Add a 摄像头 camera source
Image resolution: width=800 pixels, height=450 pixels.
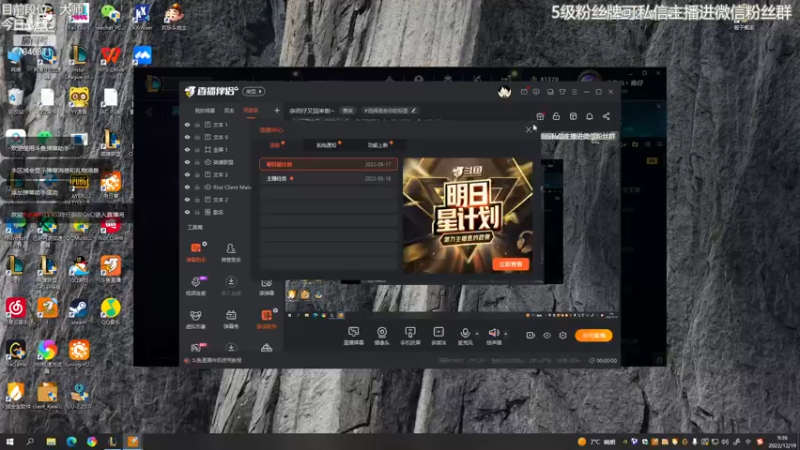point(382,336)
